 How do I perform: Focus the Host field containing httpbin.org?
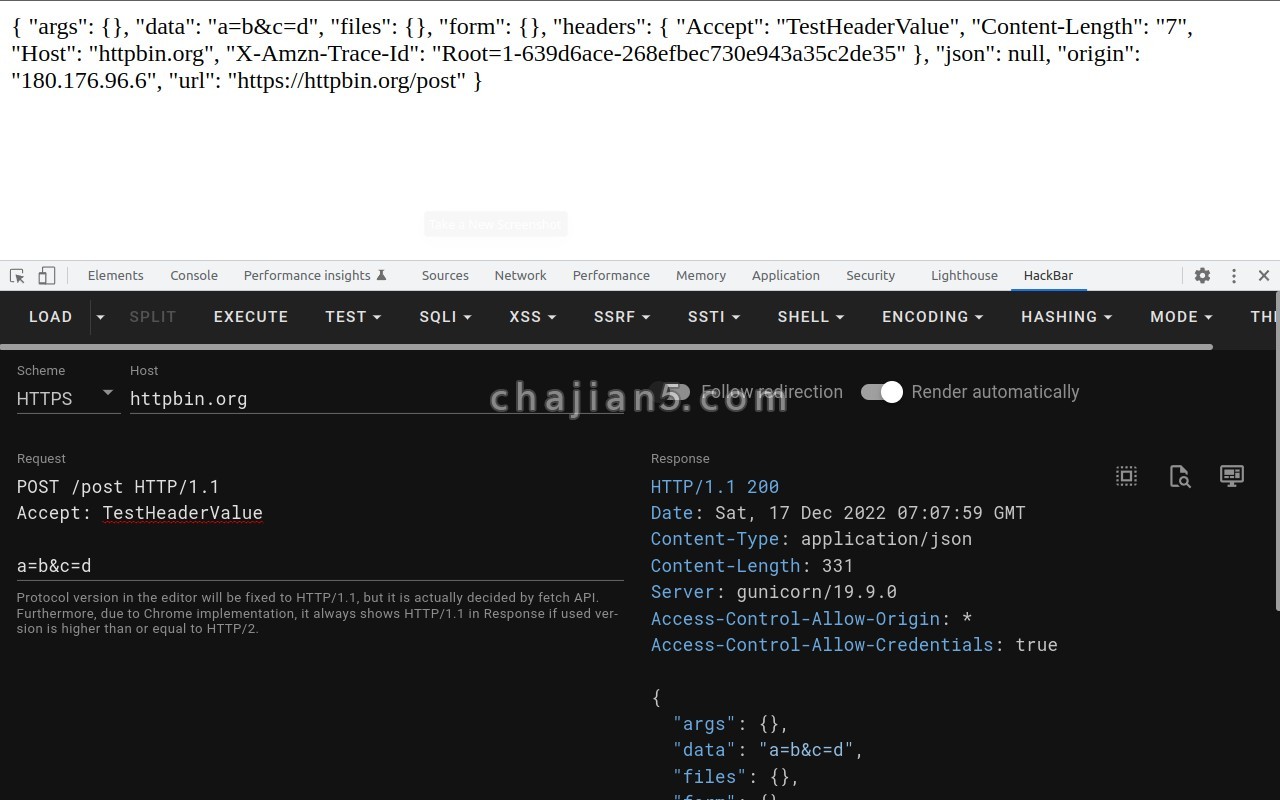tap(377, 398)
